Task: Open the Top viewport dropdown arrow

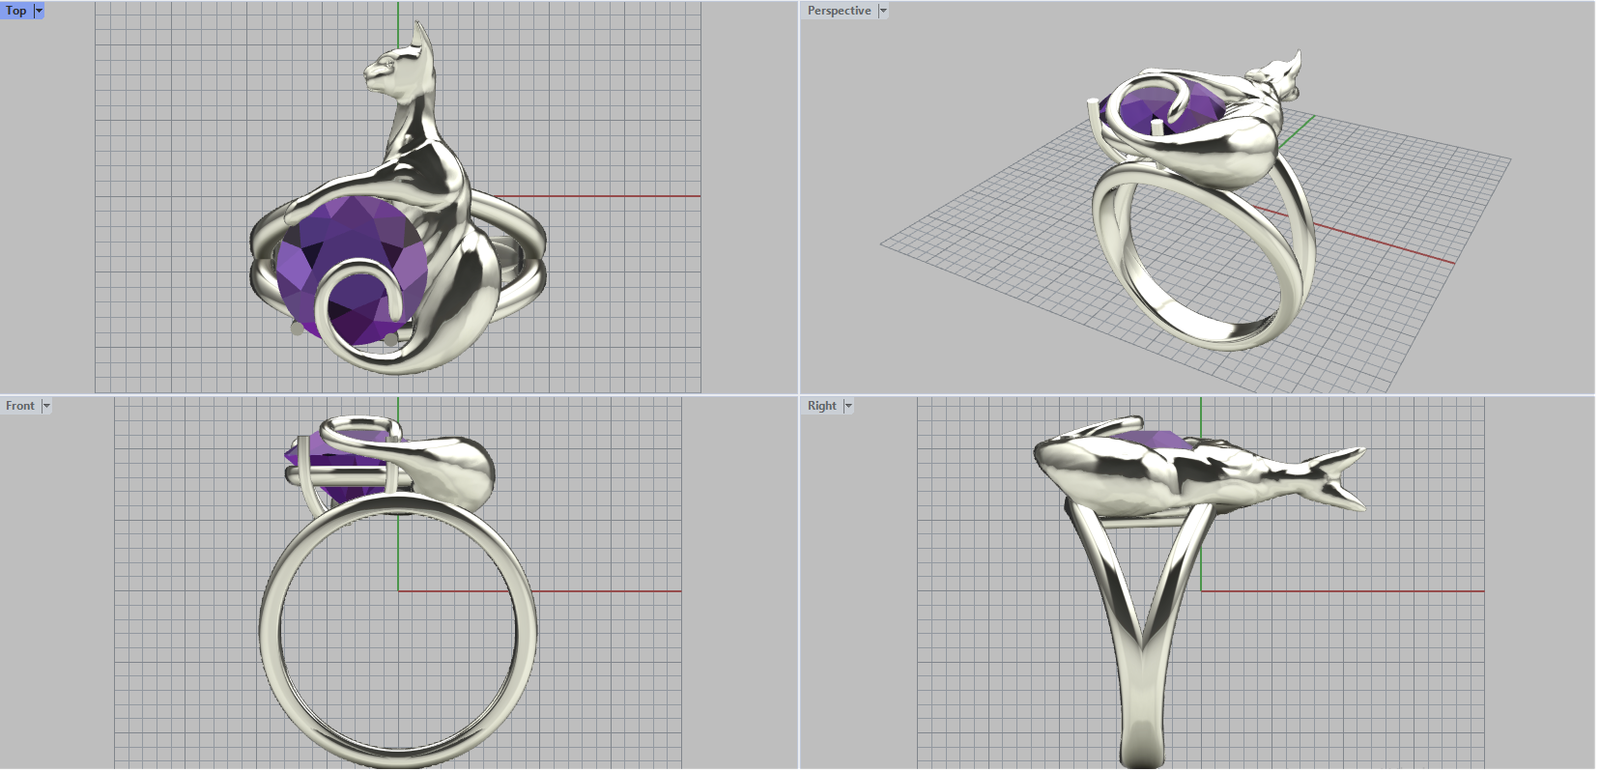Action: coord(39,11)
